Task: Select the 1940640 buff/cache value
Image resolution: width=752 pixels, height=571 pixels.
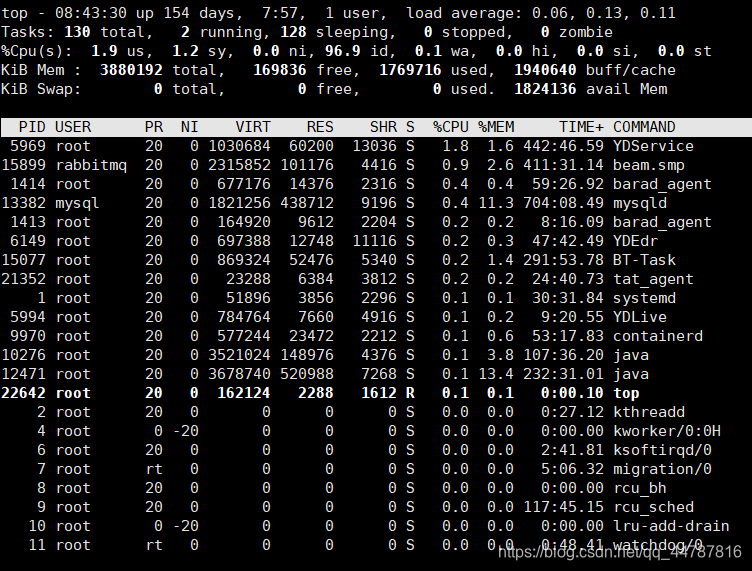Action: 545,70
